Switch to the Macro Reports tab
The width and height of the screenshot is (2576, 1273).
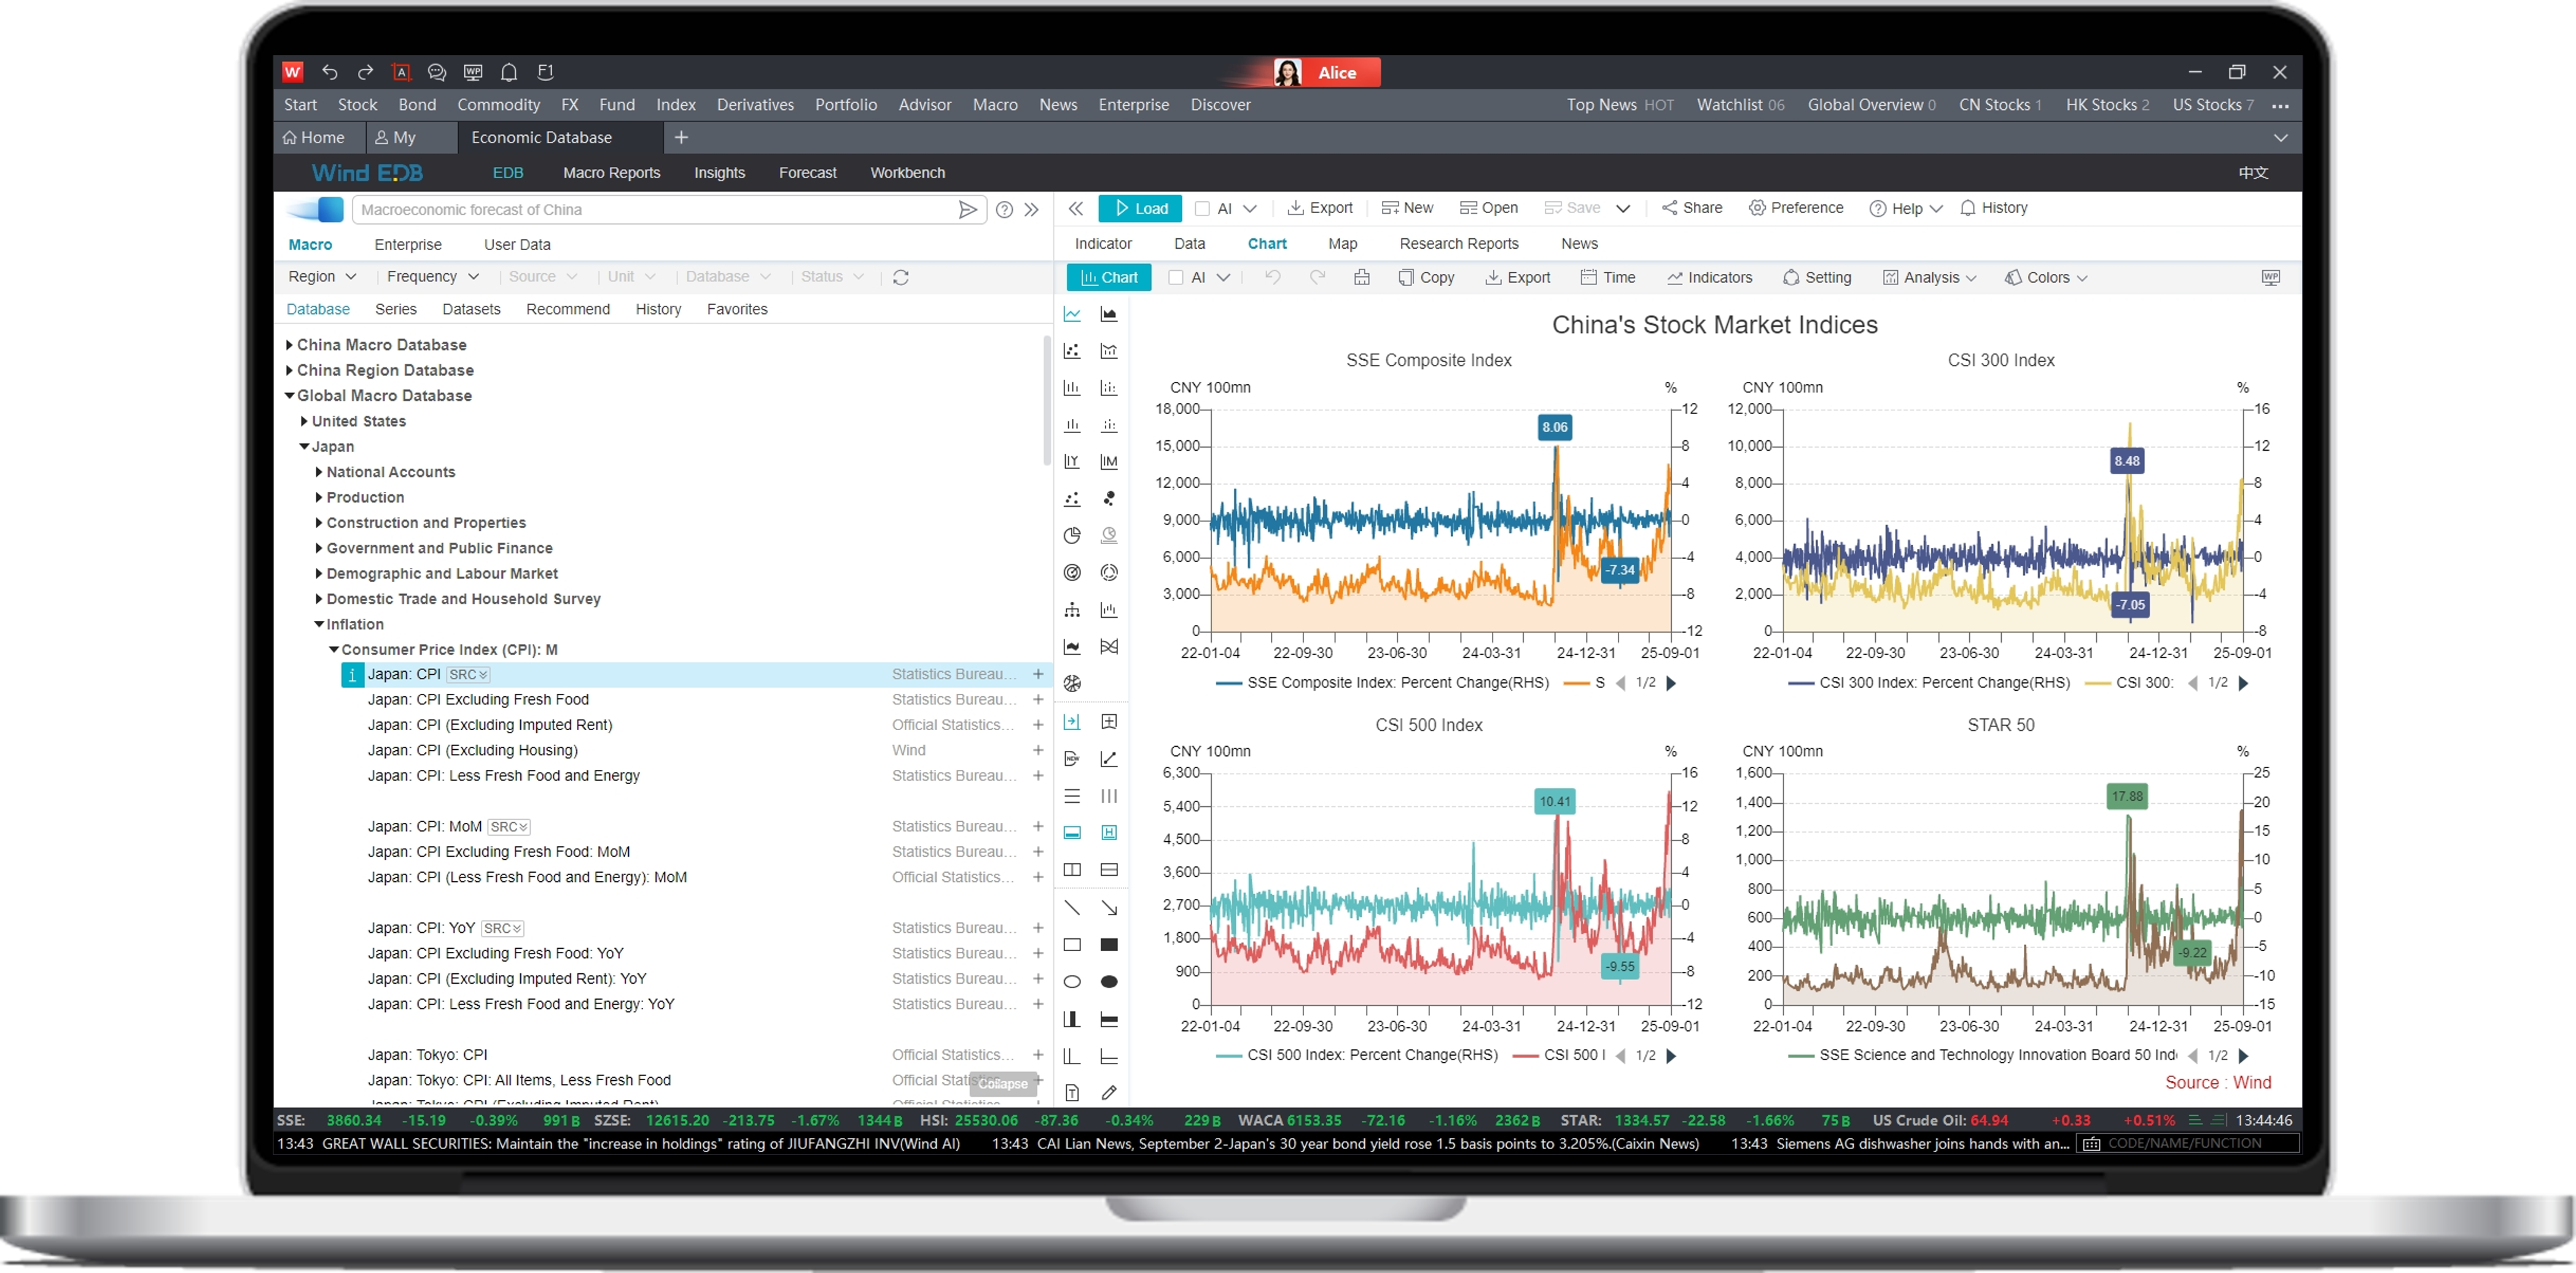[x=611, y=173]
